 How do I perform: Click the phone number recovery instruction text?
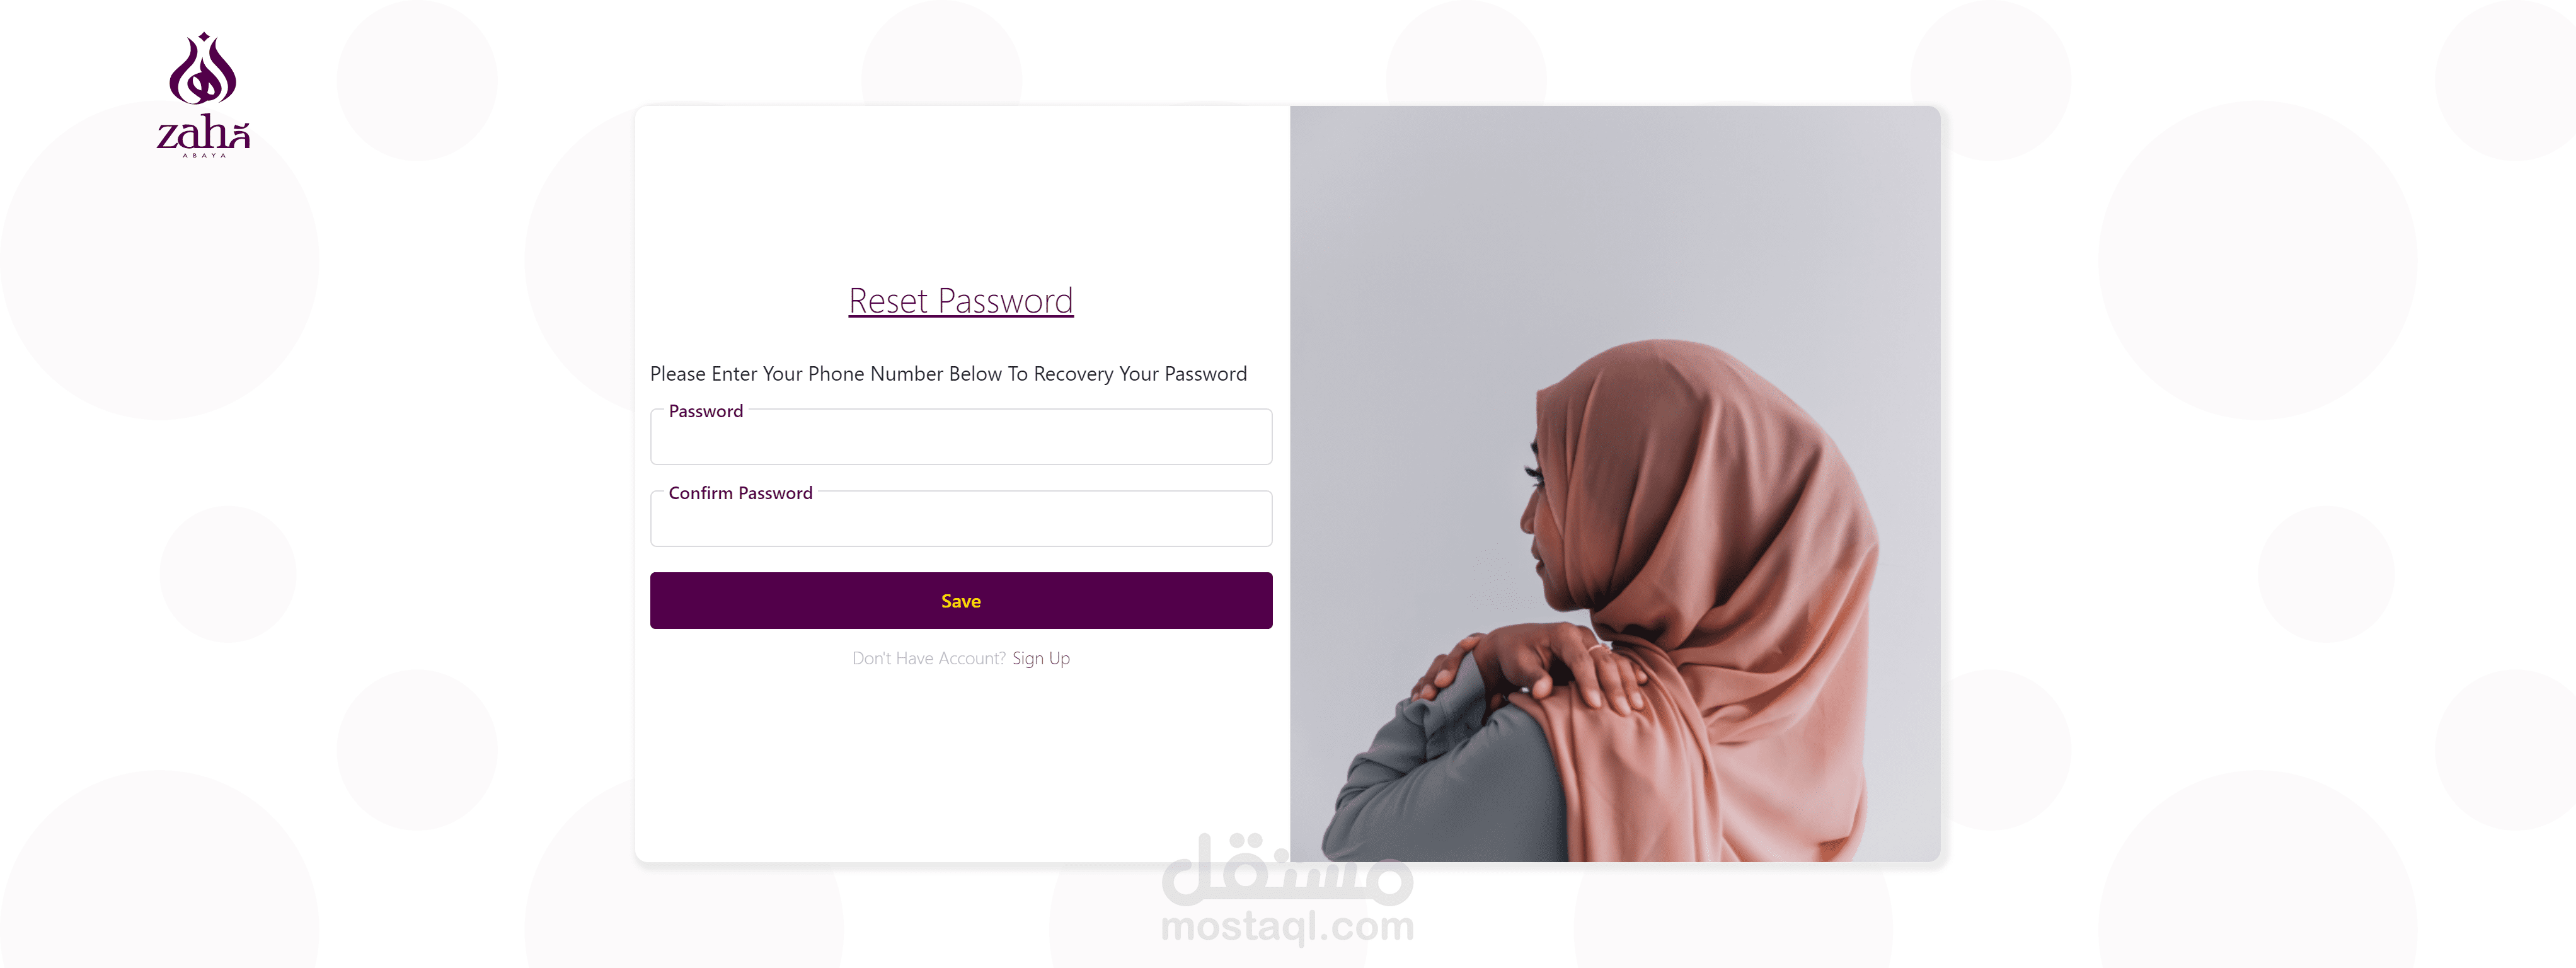coord(948,373)
